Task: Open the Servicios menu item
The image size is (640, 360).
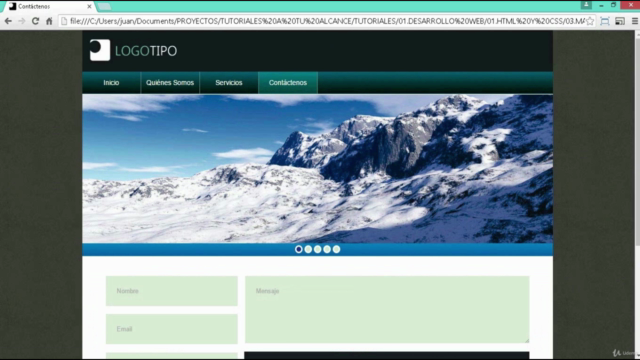Action: [229, 83]
